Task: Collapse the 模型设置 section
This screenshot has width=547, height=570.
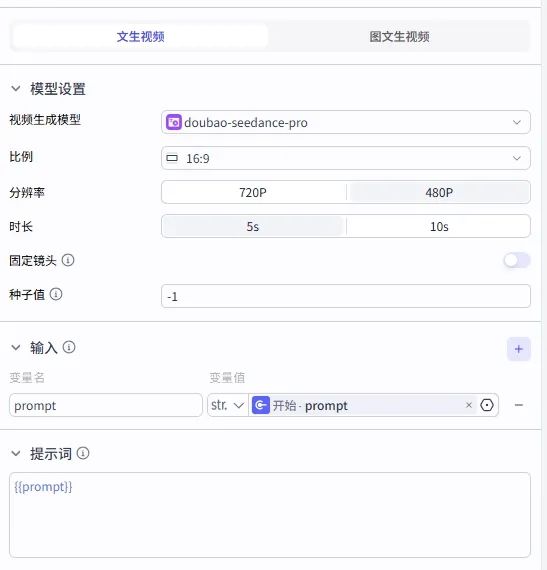Action: (16, 88)
